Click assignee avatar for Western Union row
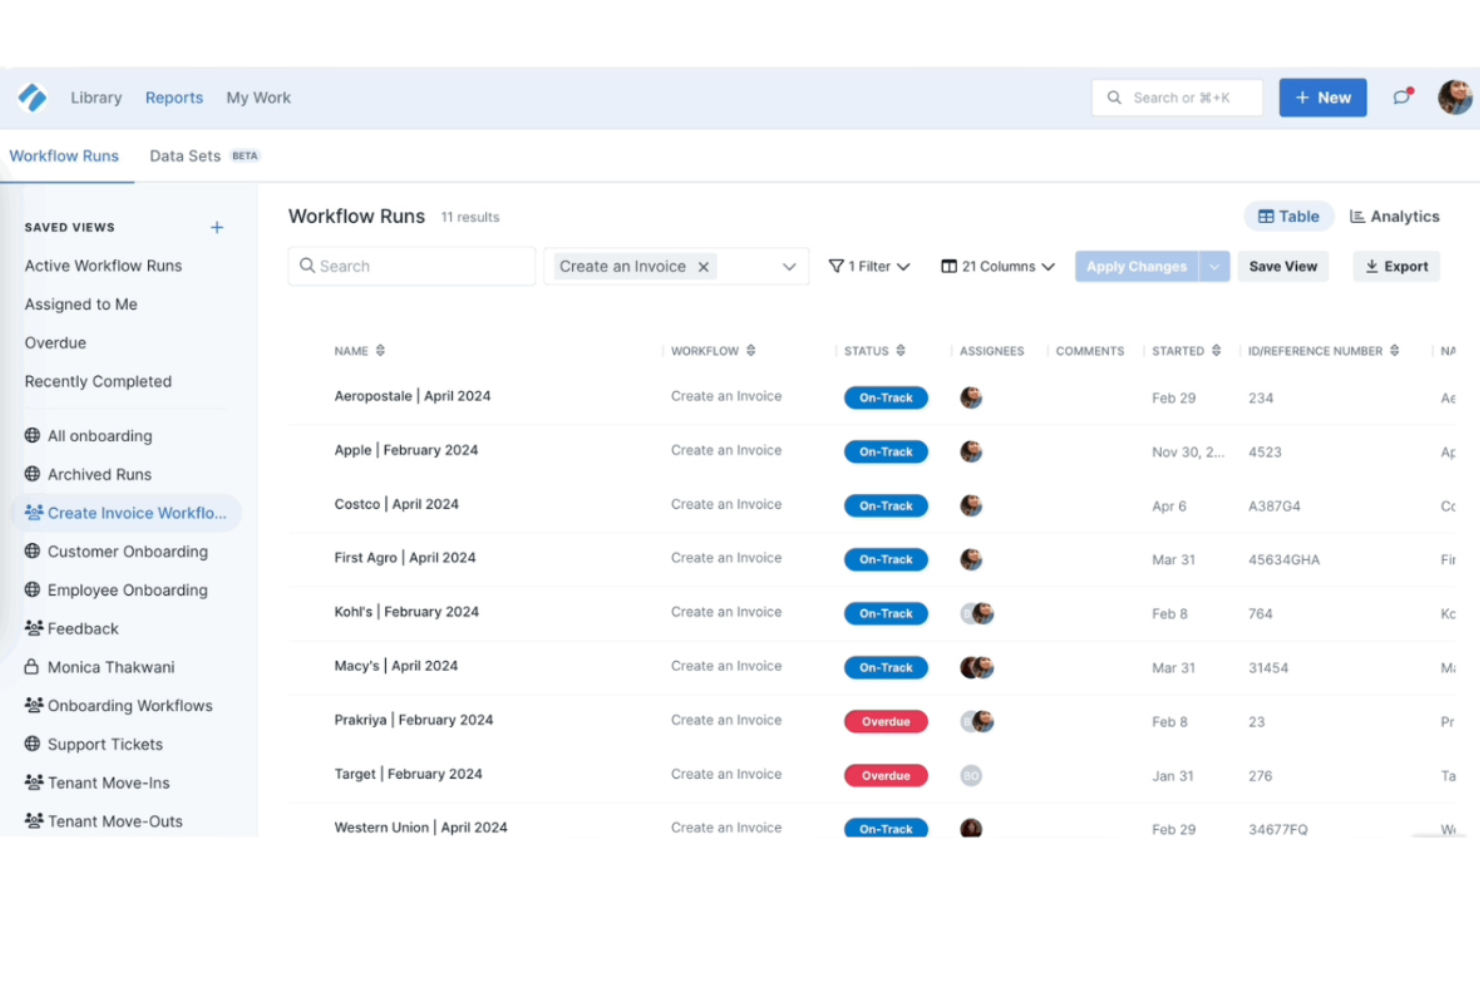The height and width of the screenshot is (987, 1480). (x=971, y=828)
